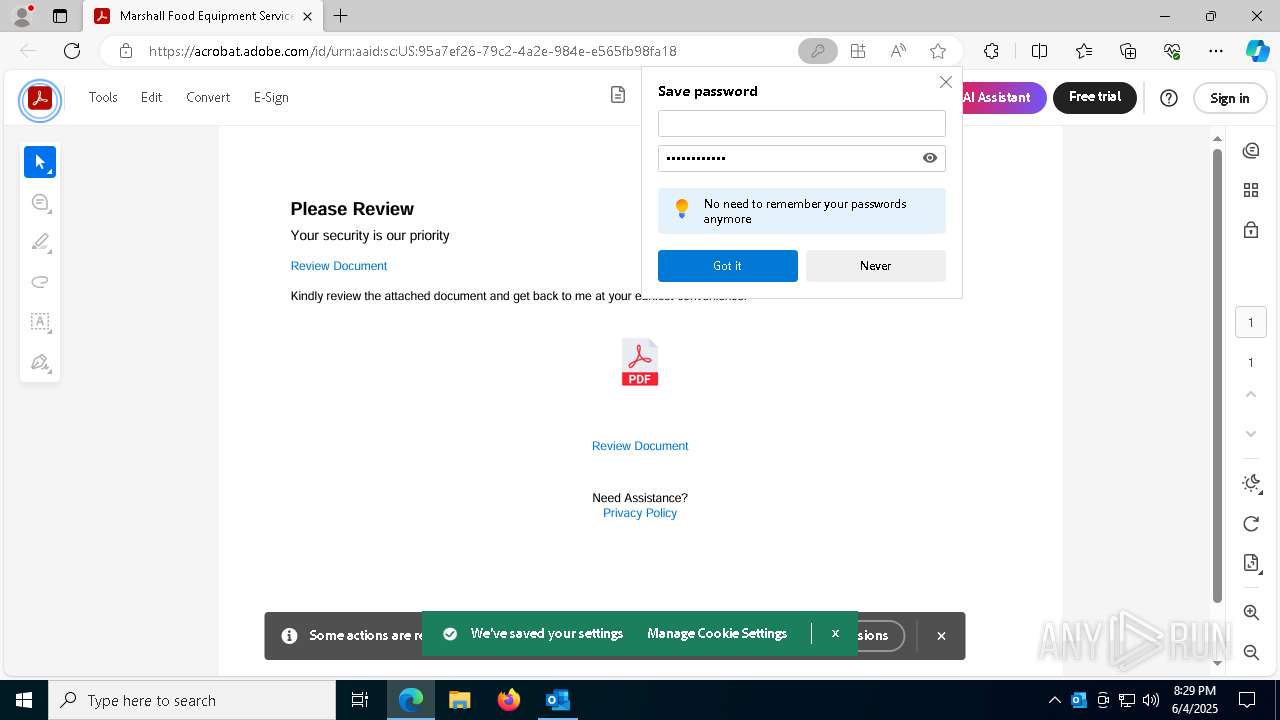The width and height of the screenshot is (1280, 720).
Task: Click the centered Review Document link
Action: (x=640, y=446)
